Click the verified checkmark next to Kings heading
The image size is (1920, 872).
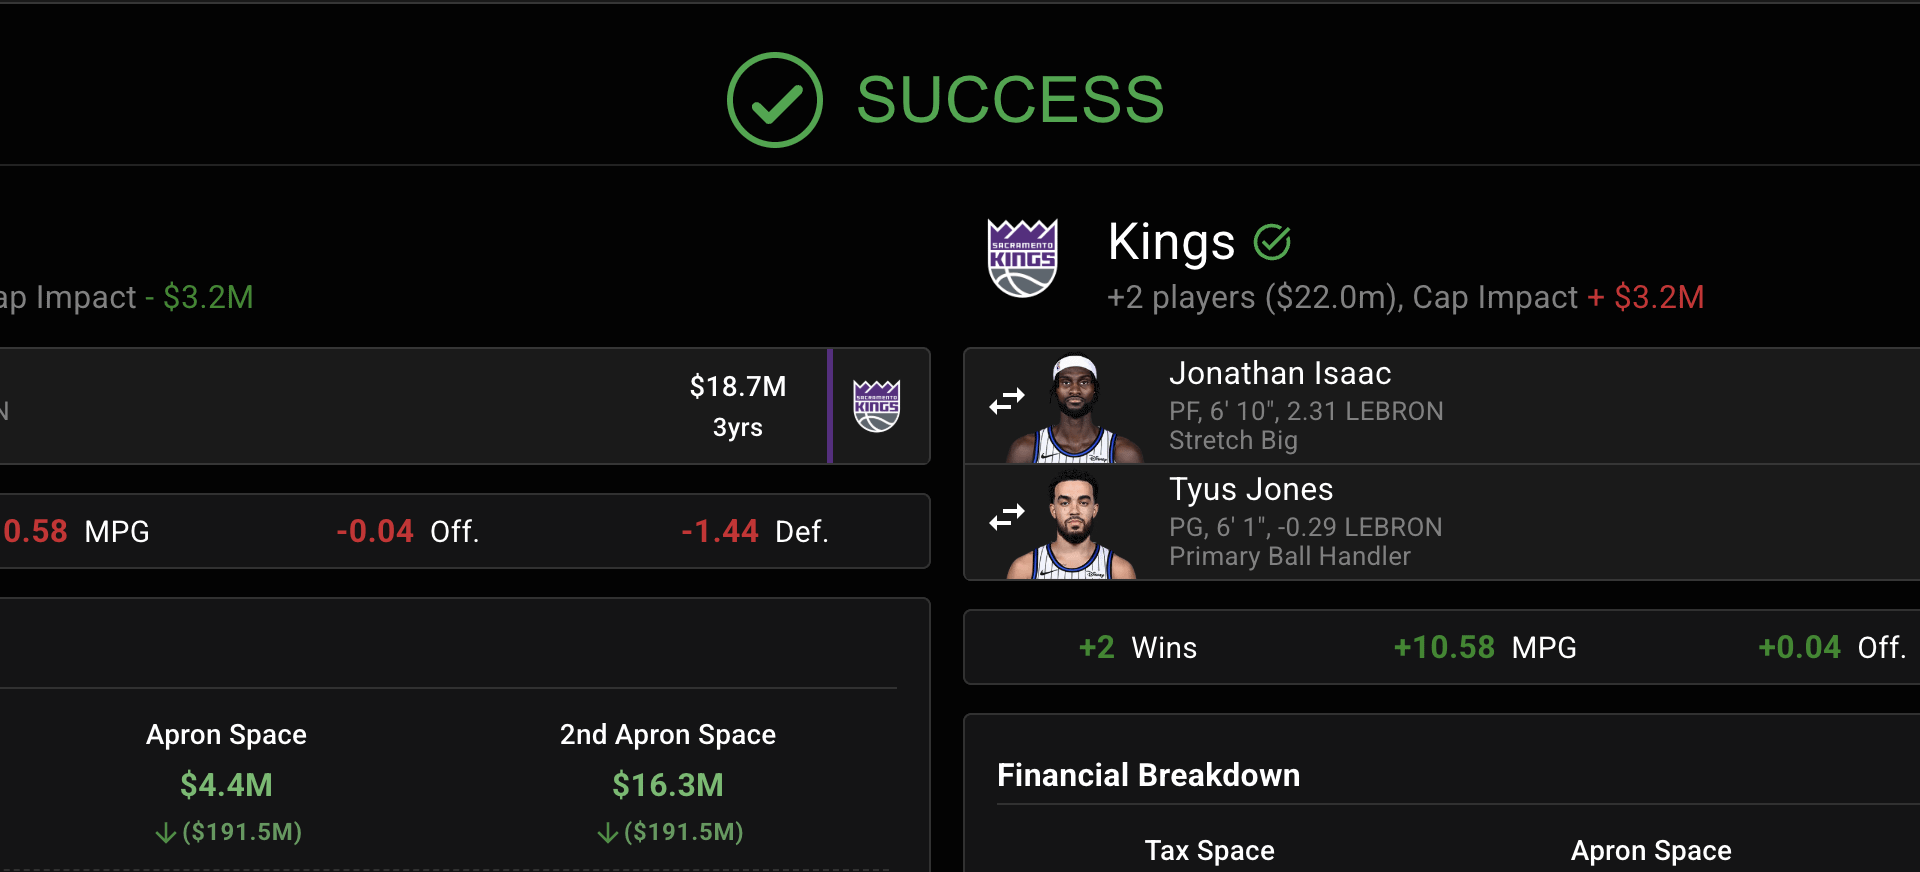1272,240
